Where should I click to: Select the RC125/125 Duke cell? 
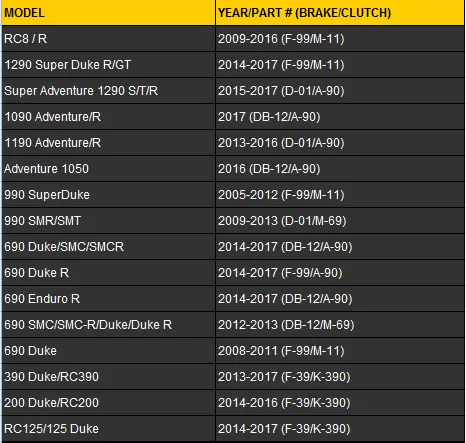click(109, 429)
